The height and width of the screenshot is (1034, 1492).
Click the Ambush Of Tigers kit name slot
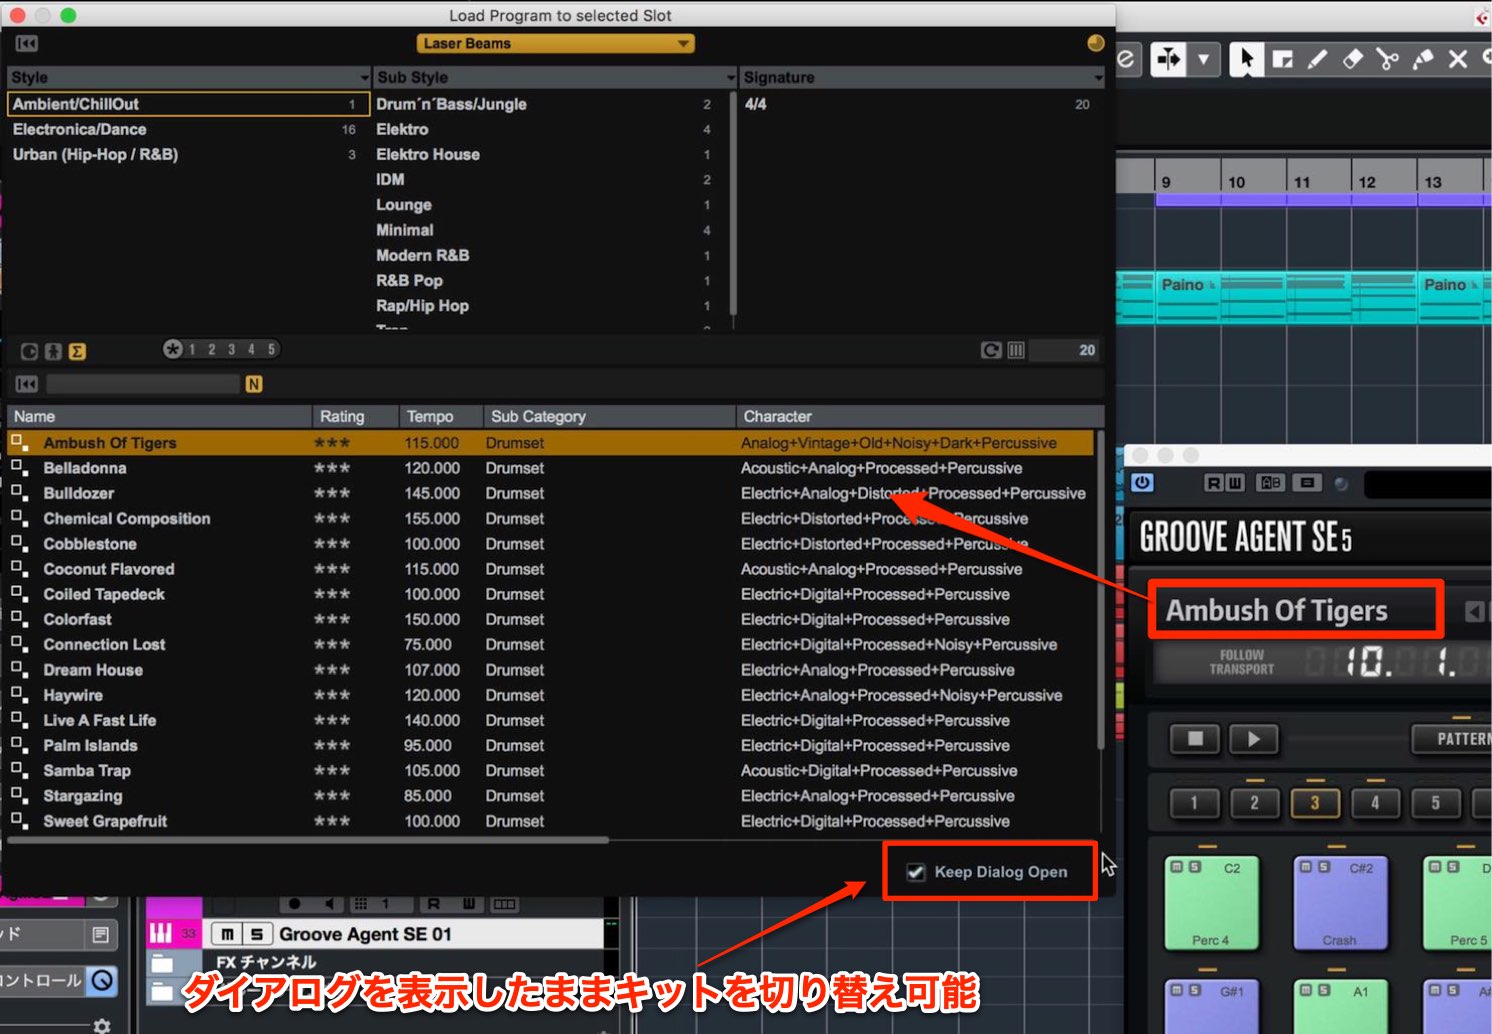(x=1295, y=610)
